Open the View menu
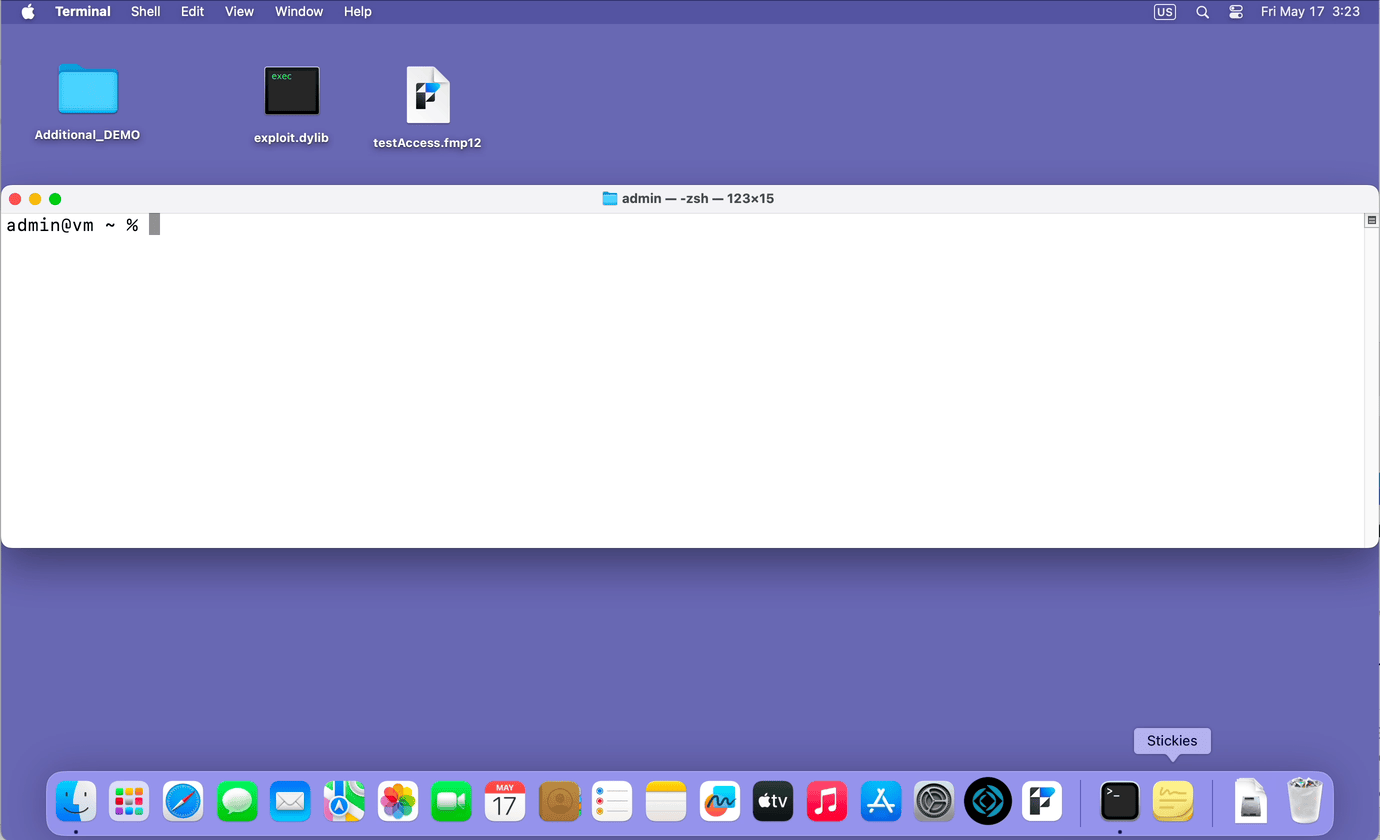The height and width of the screenshot is (840, 1380). (x=239, y=12)
